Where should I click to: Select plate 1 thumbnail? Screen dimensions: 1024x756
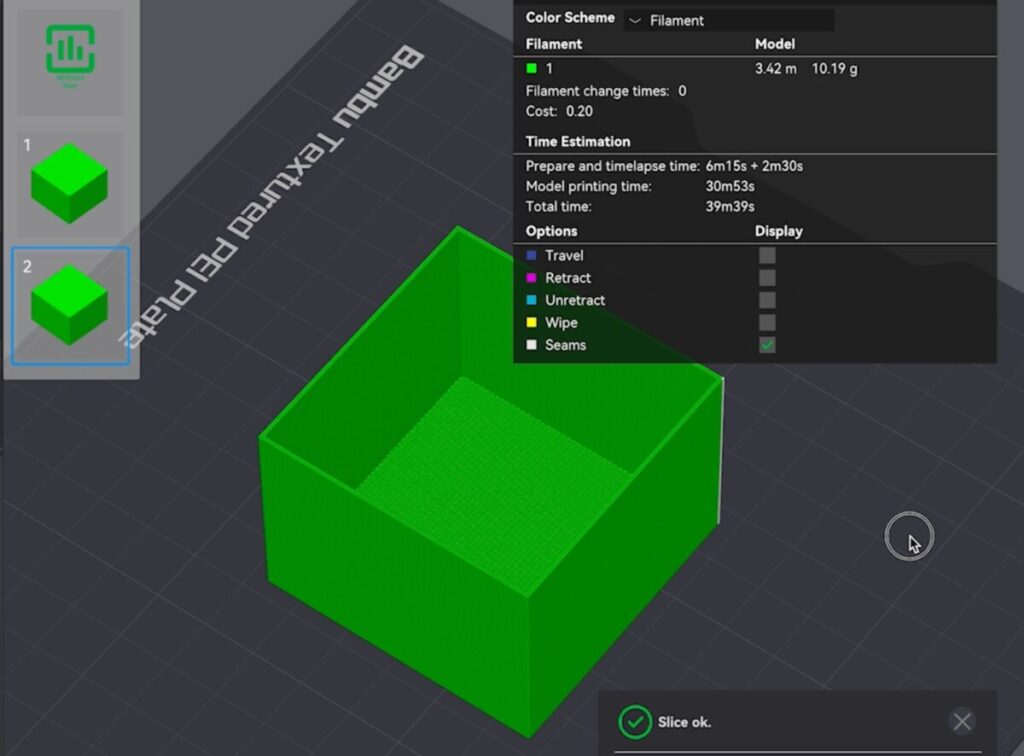(x=69, y=182)
